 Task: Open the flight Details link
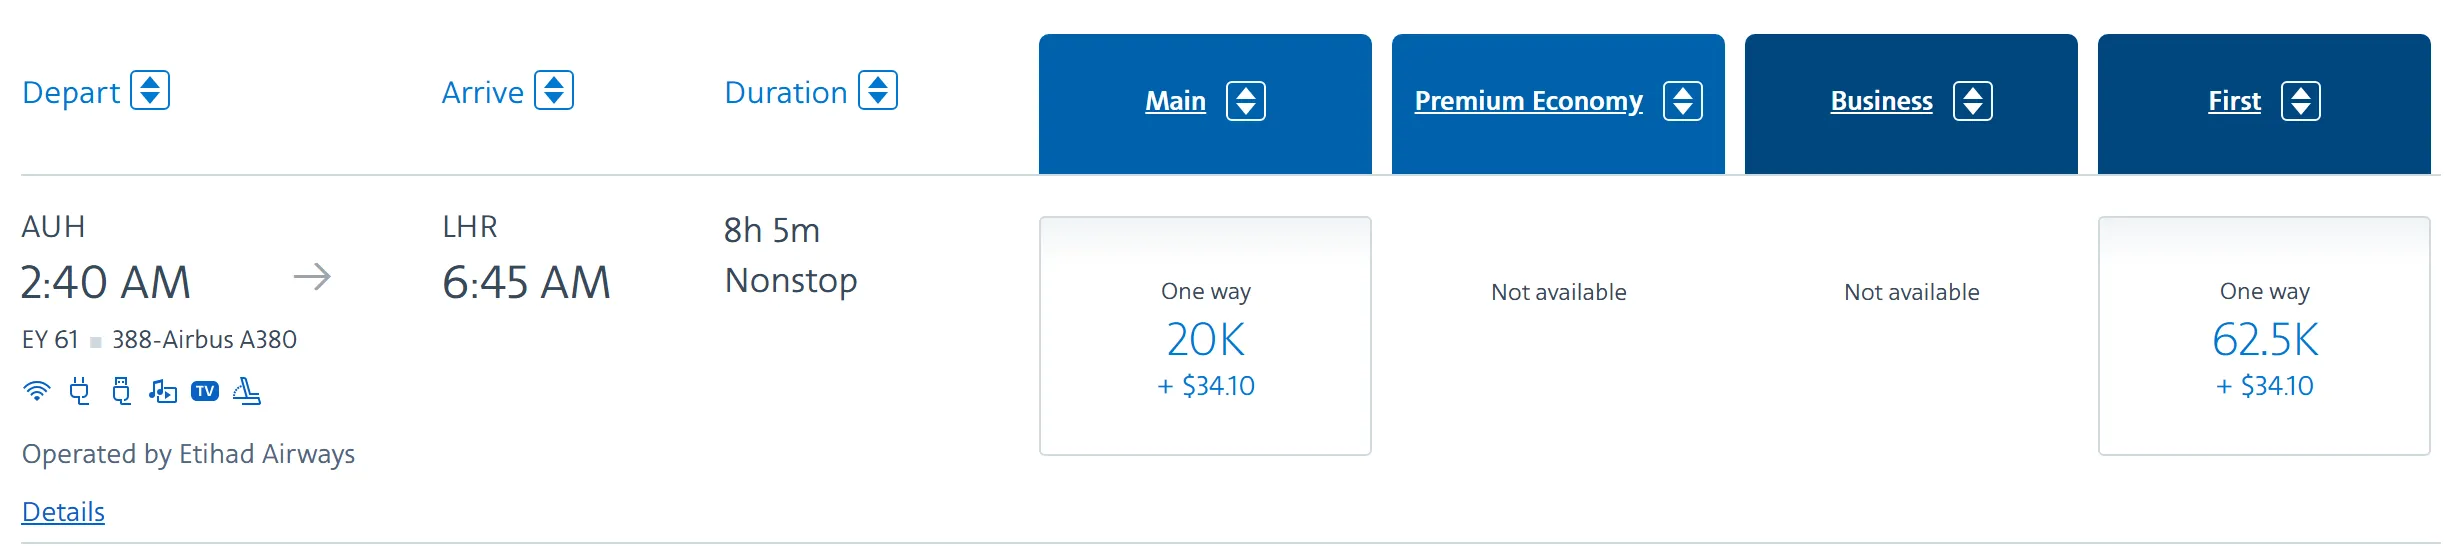point(63,512)
